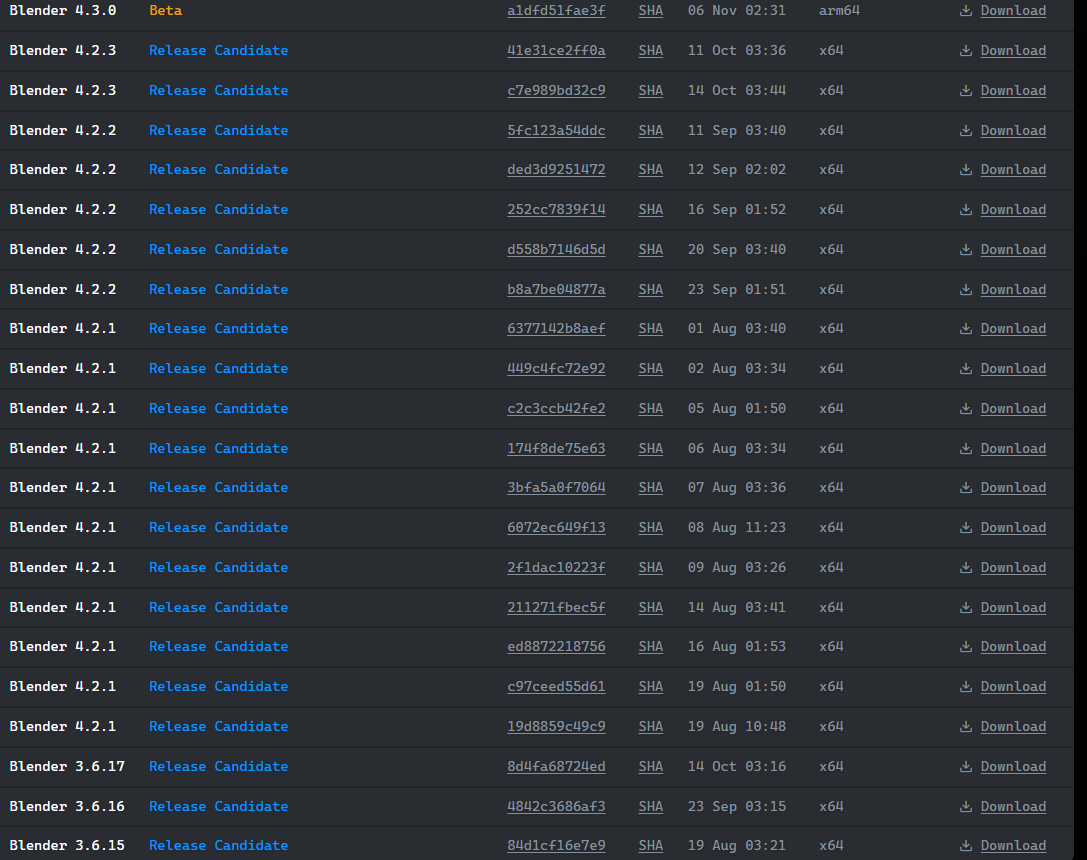Click download icon for build a1dfd51fae3f

(966, 10)
